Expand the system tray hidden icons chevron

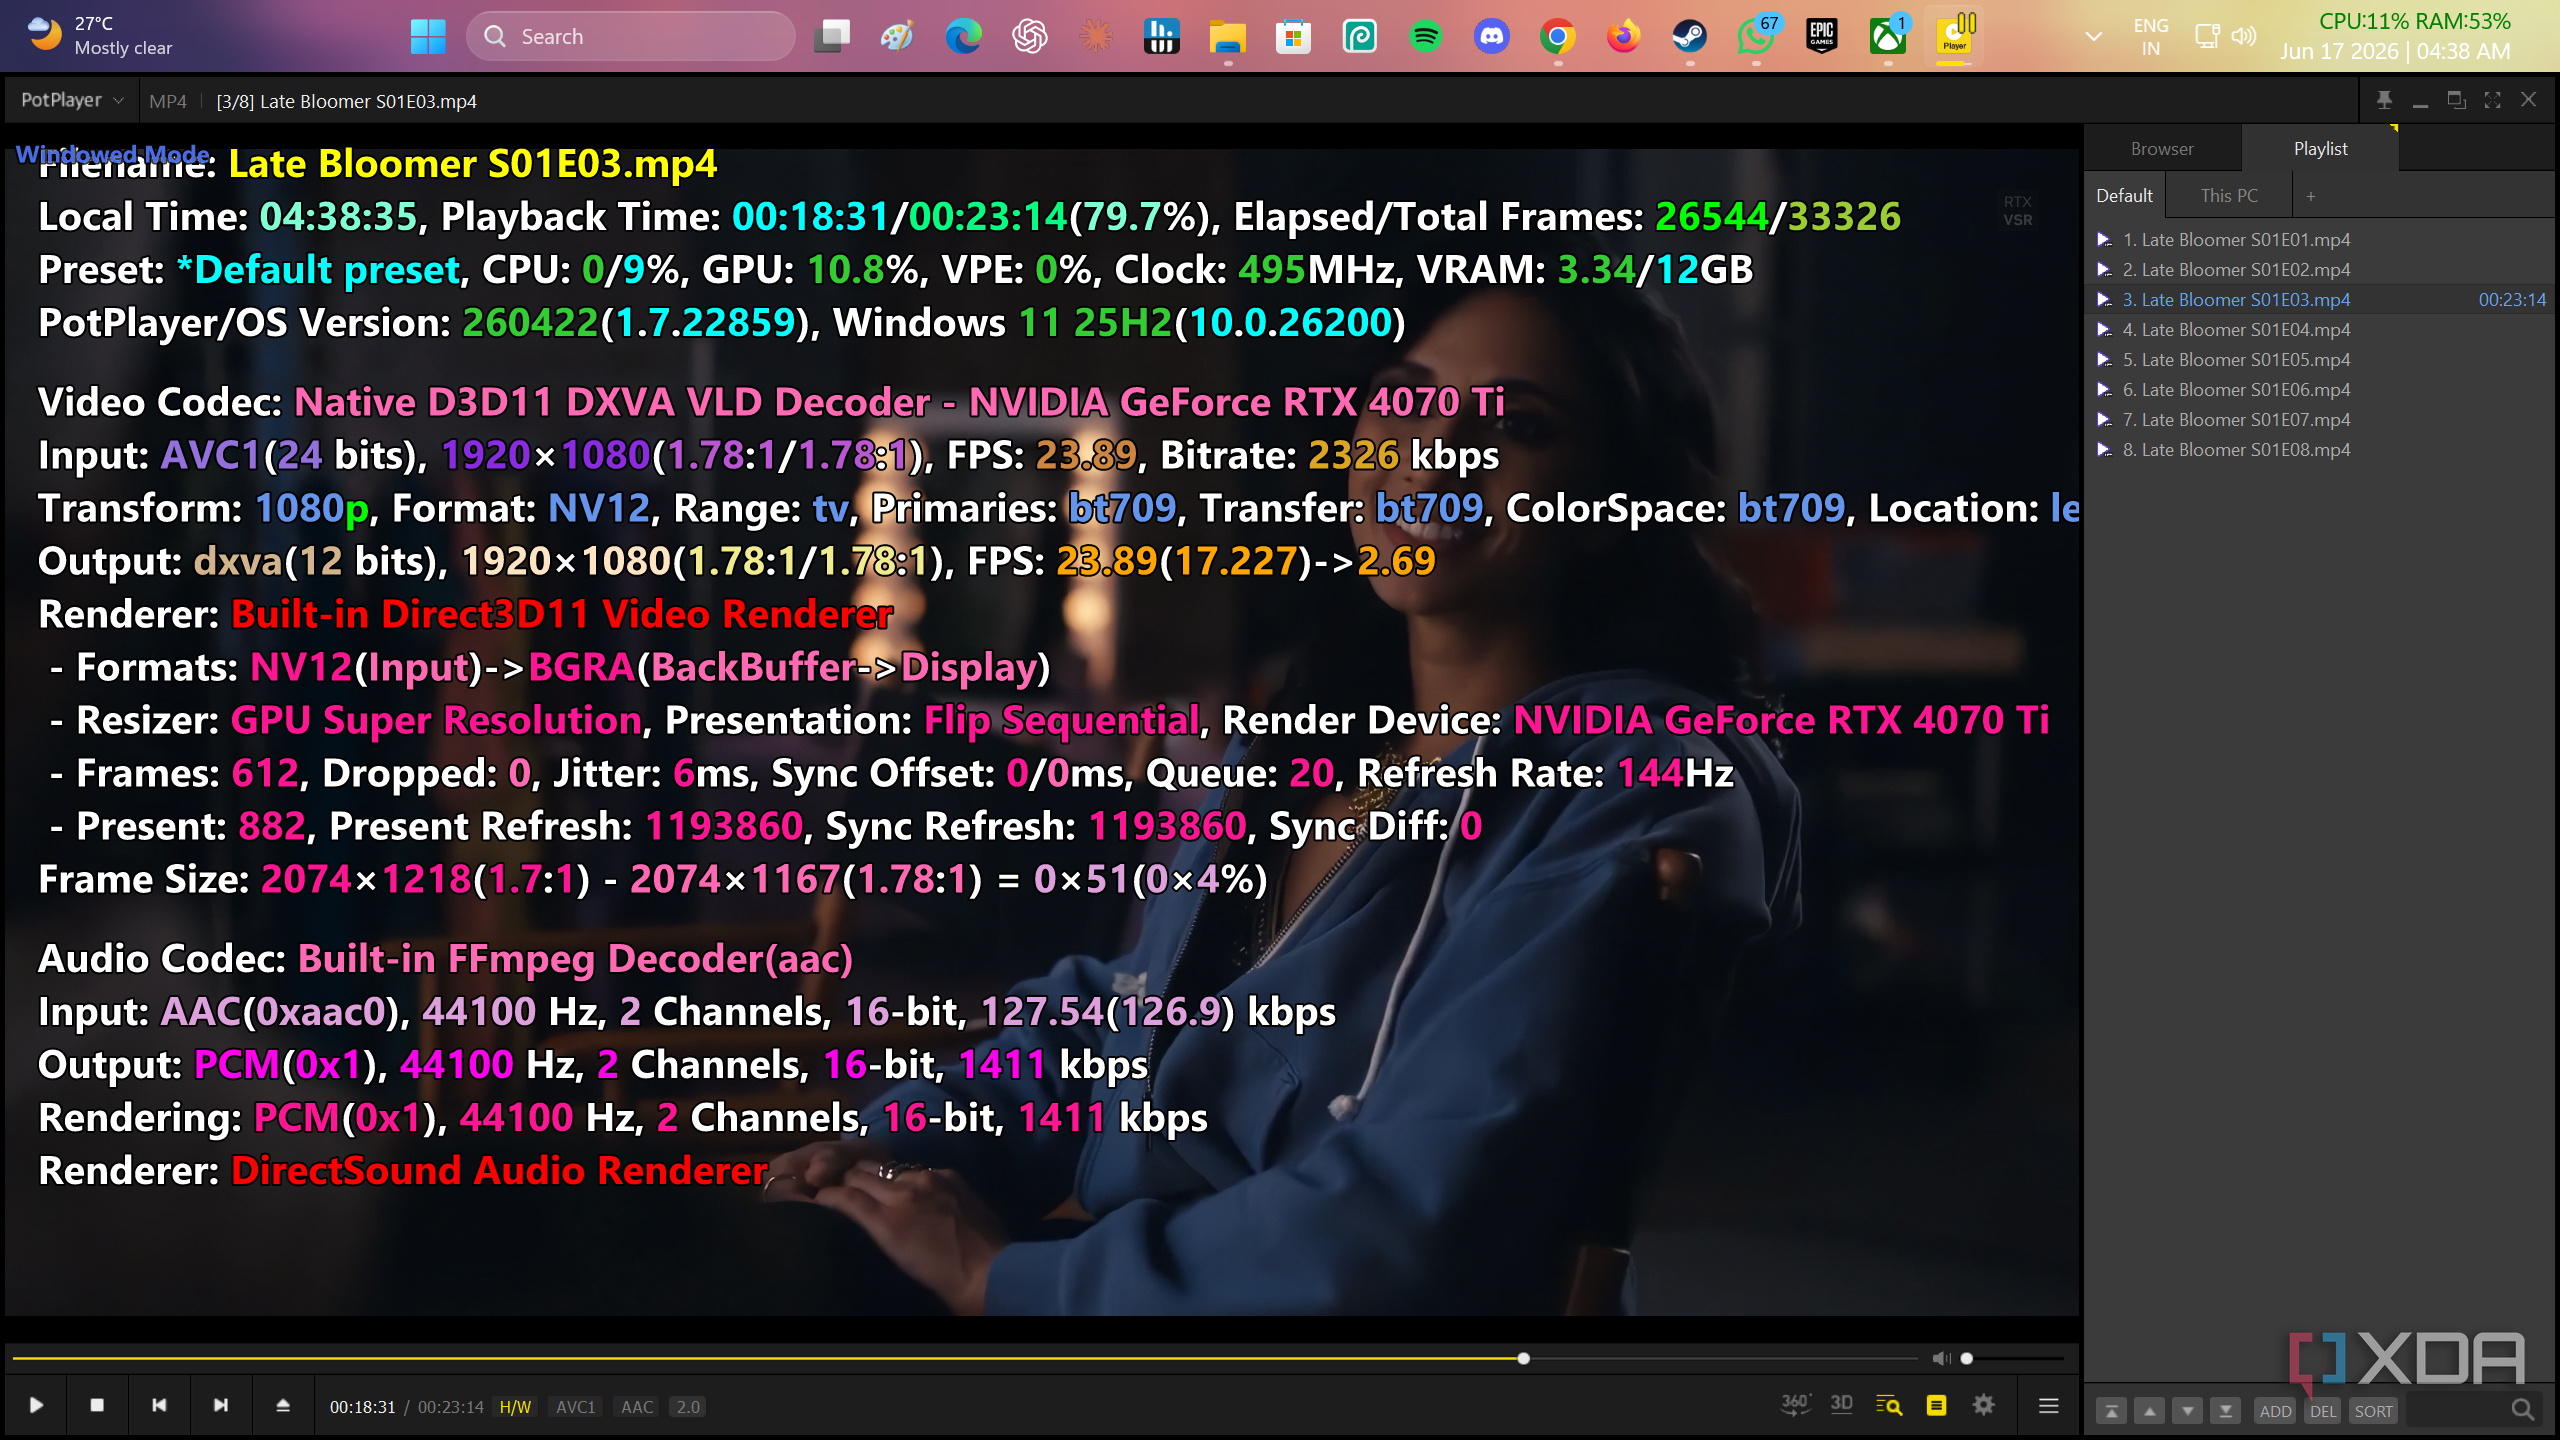coord(2093,37)
